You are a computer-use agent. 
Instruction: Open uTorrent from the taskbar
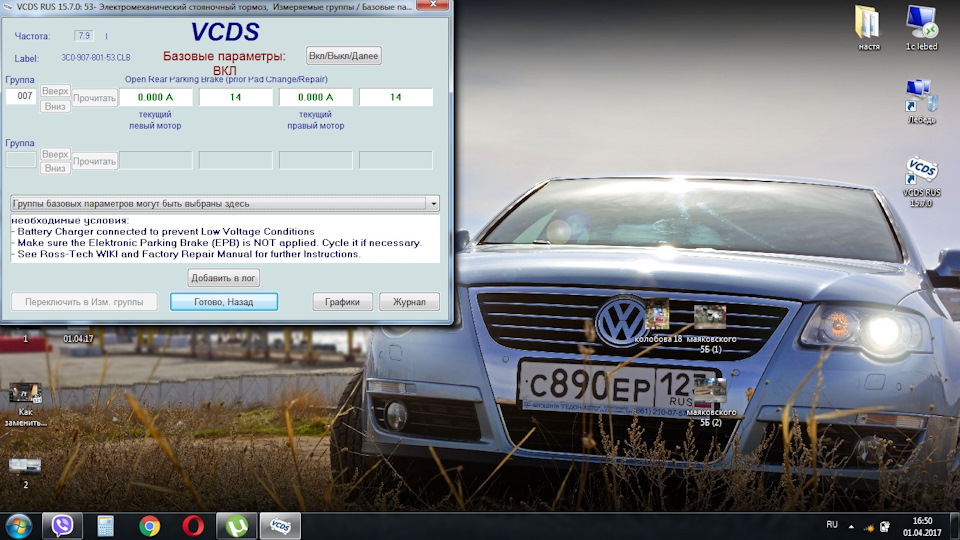coord(237,526)
